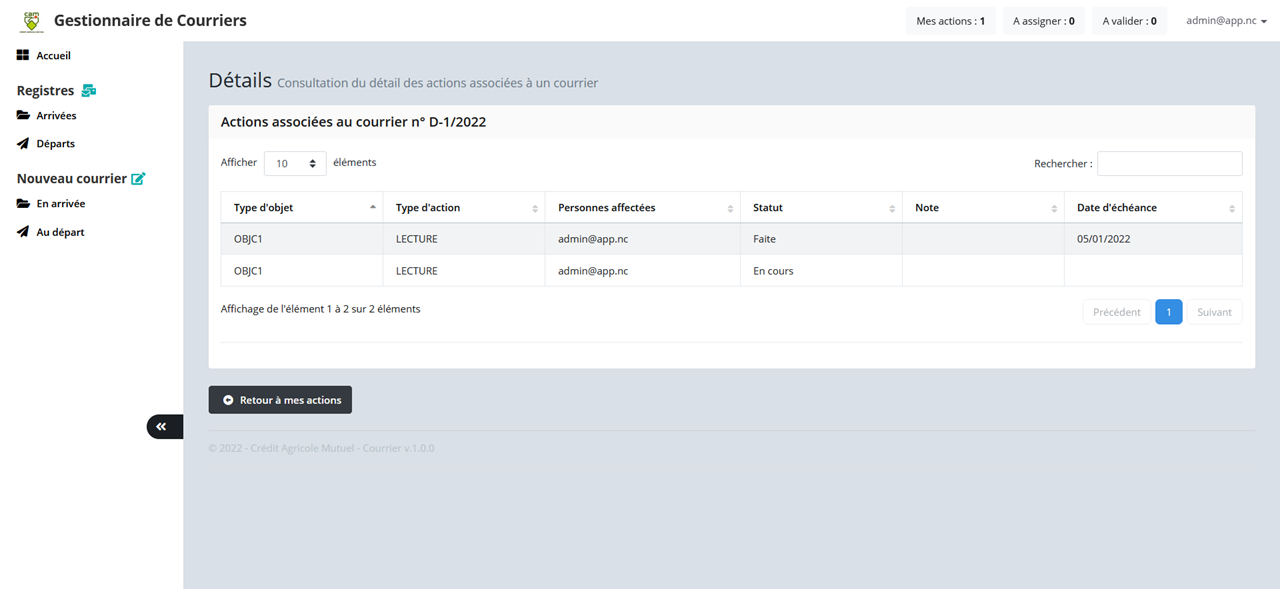Screen dimensions: 1280x589
Task: Open the Accueil dashboard page
Action: [x=53, y=56]
